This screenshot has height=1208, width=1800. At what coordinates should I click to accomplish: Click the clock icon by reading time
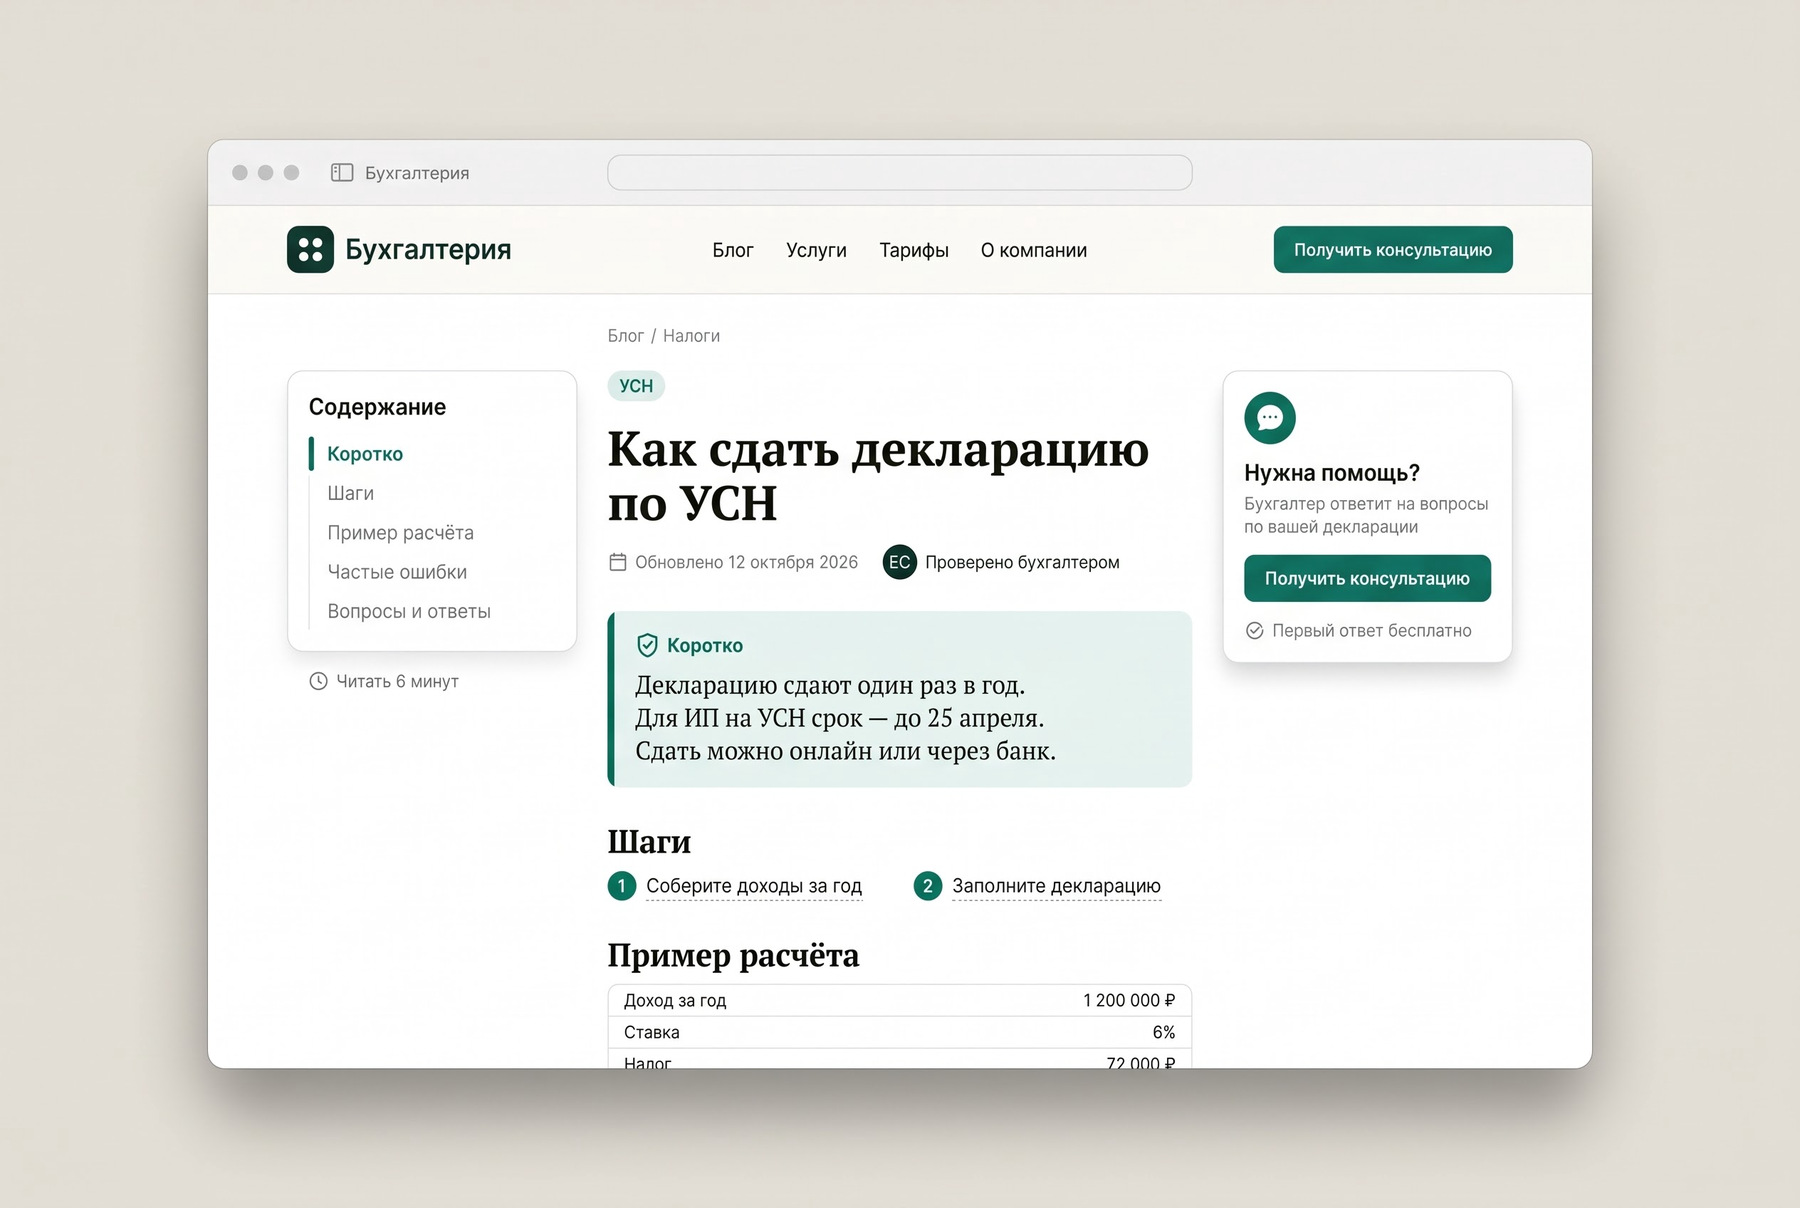pyautogui.click(x=318, y=681)
